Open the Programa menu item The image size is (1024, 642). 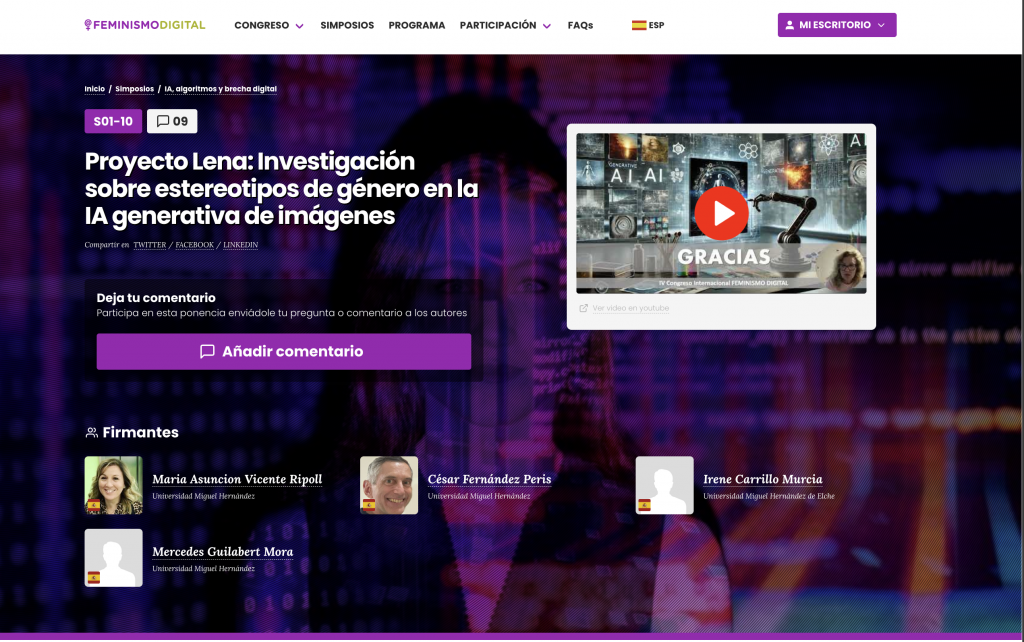[x=417, y=25]
